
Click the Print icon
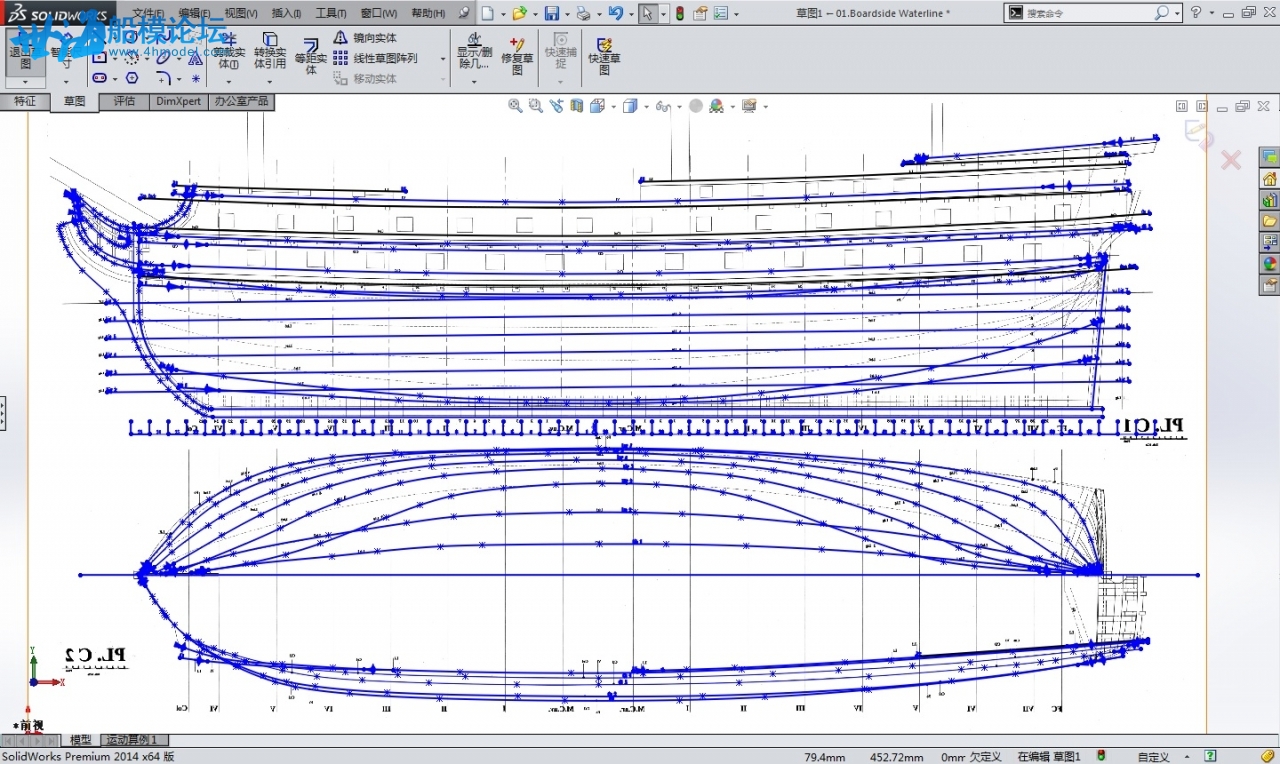[x=583, y=13]
